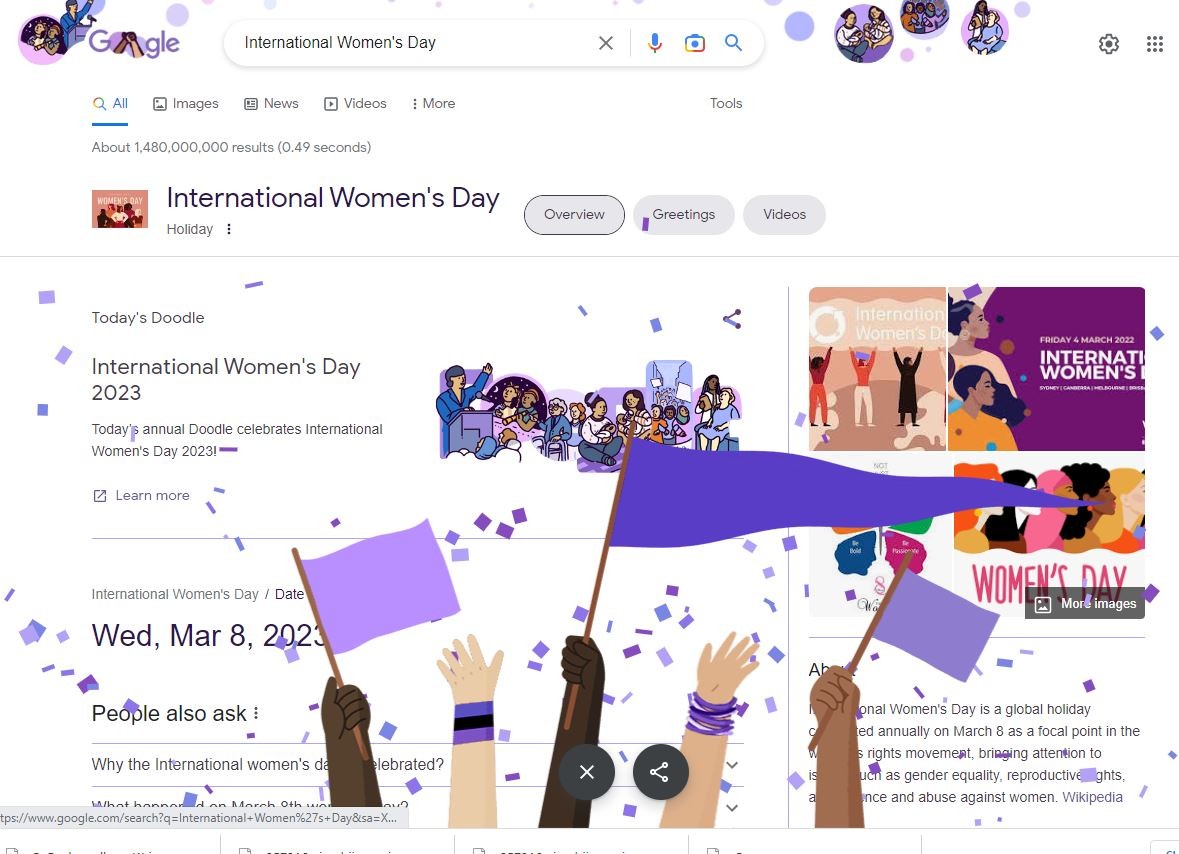
Task: Switch to the News tab
Action: tap(271, 104)
